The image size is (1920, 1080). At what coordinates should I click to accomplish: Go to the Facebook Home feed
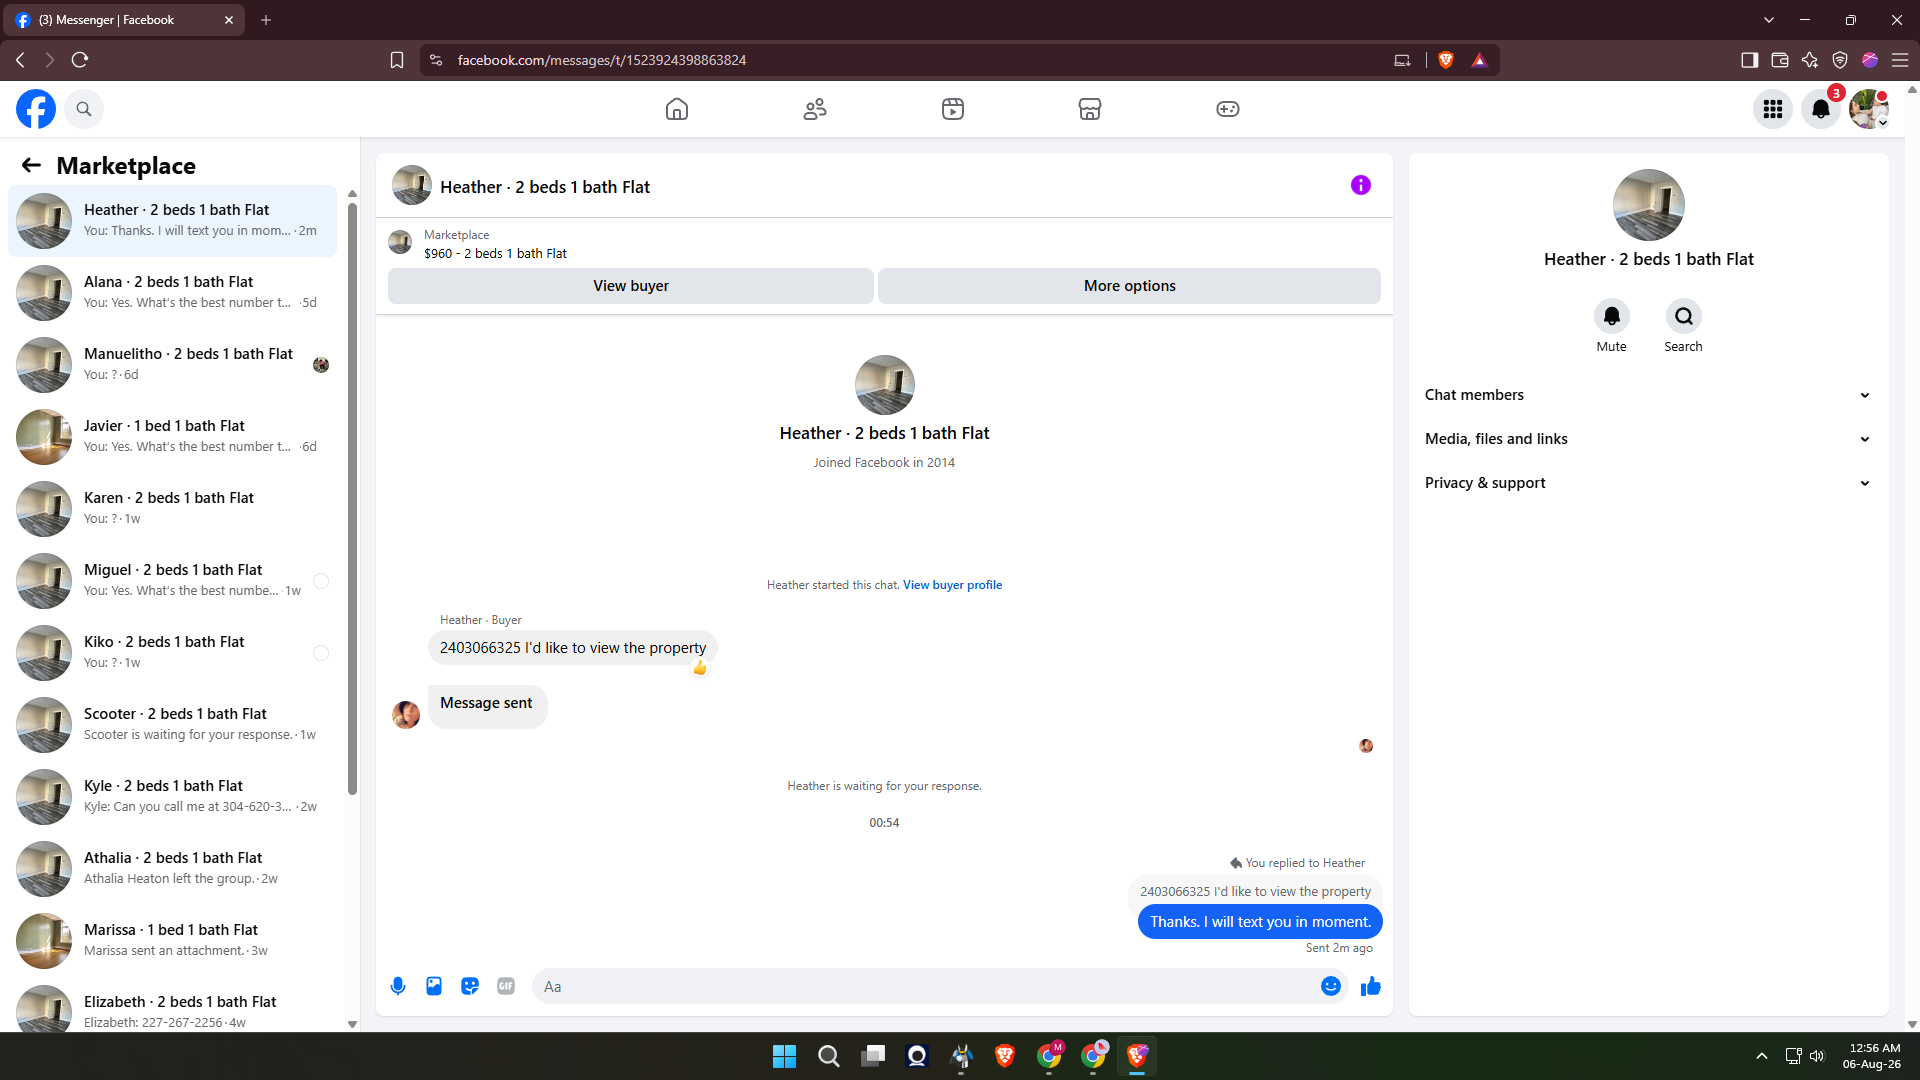coord(677,109)
